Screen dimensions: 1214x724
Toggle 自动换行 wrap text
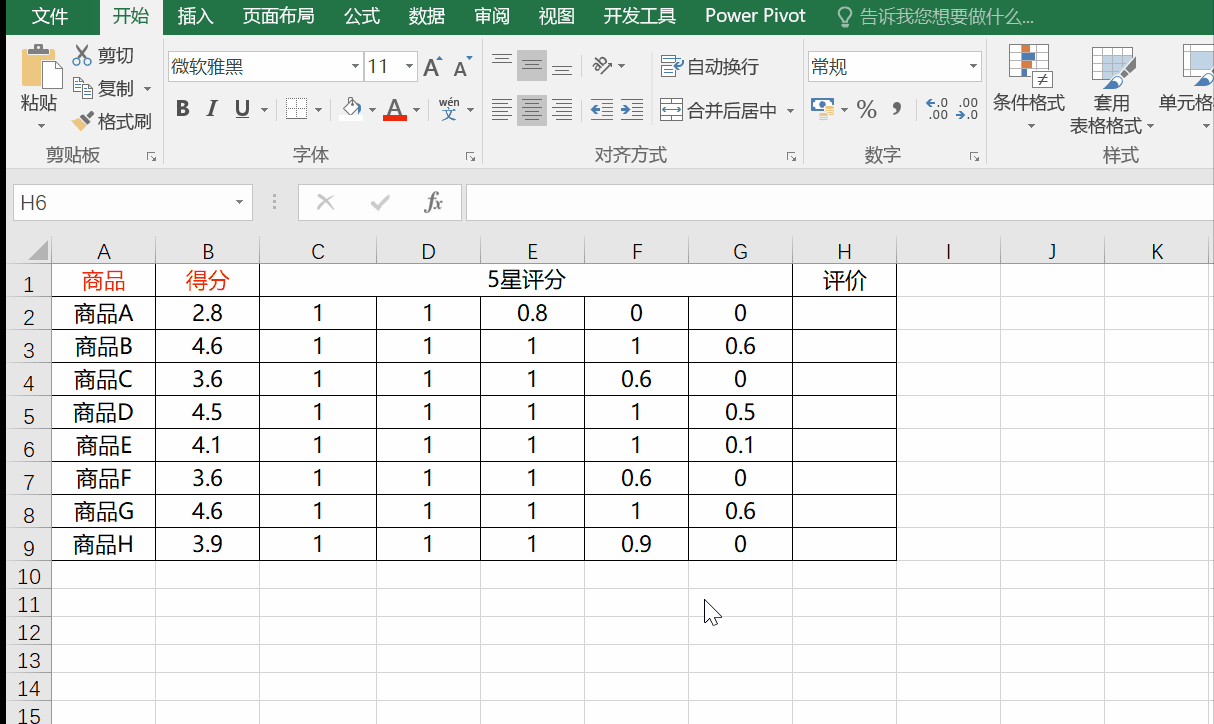[x=710, y=67]
